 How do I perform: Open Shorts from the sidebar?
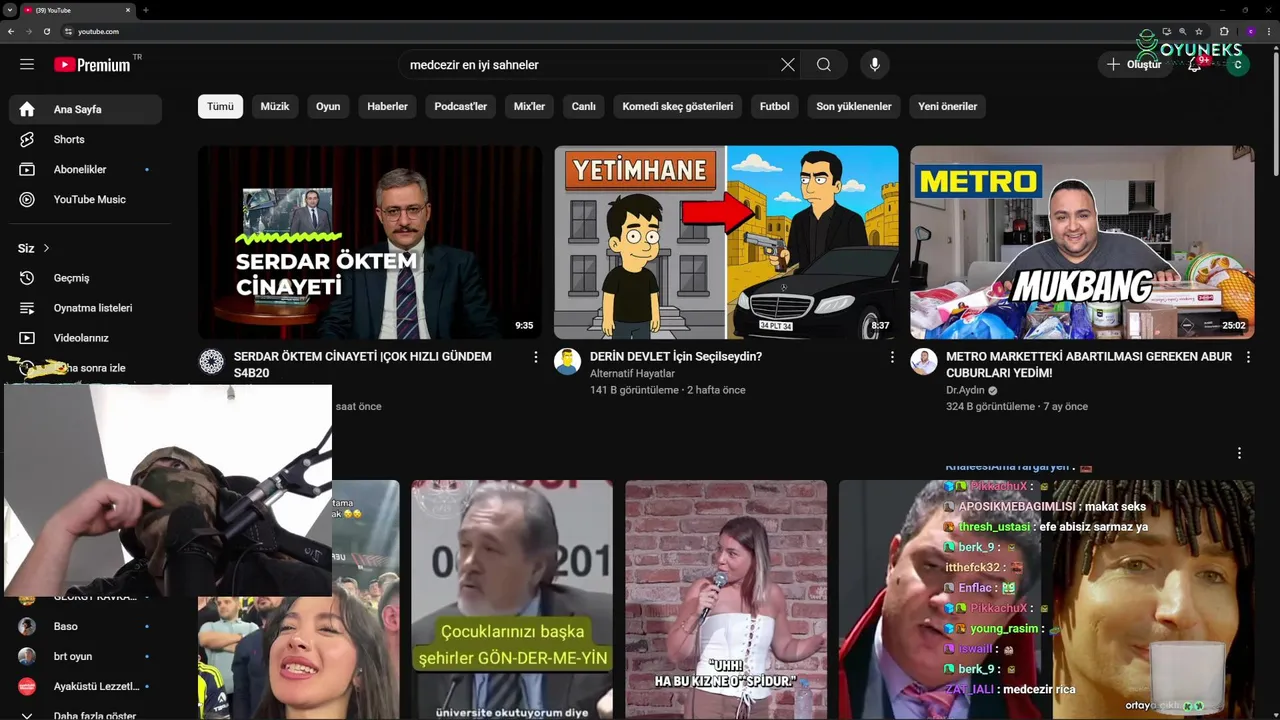click(x=85, y=139)
